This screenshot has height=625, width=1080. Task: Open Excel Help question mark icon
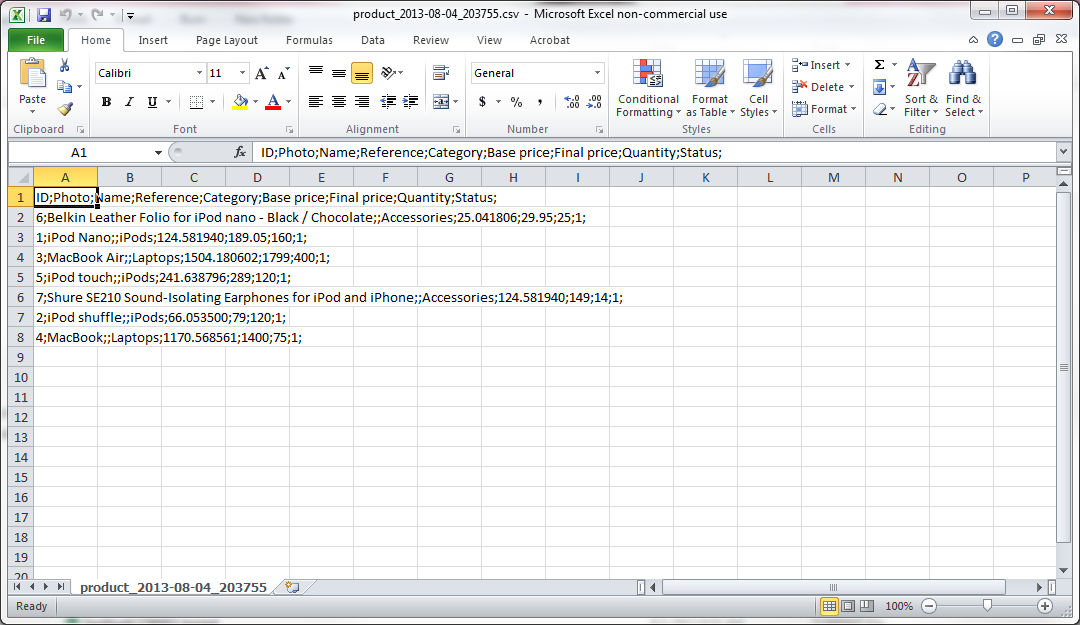coord(995,39)
